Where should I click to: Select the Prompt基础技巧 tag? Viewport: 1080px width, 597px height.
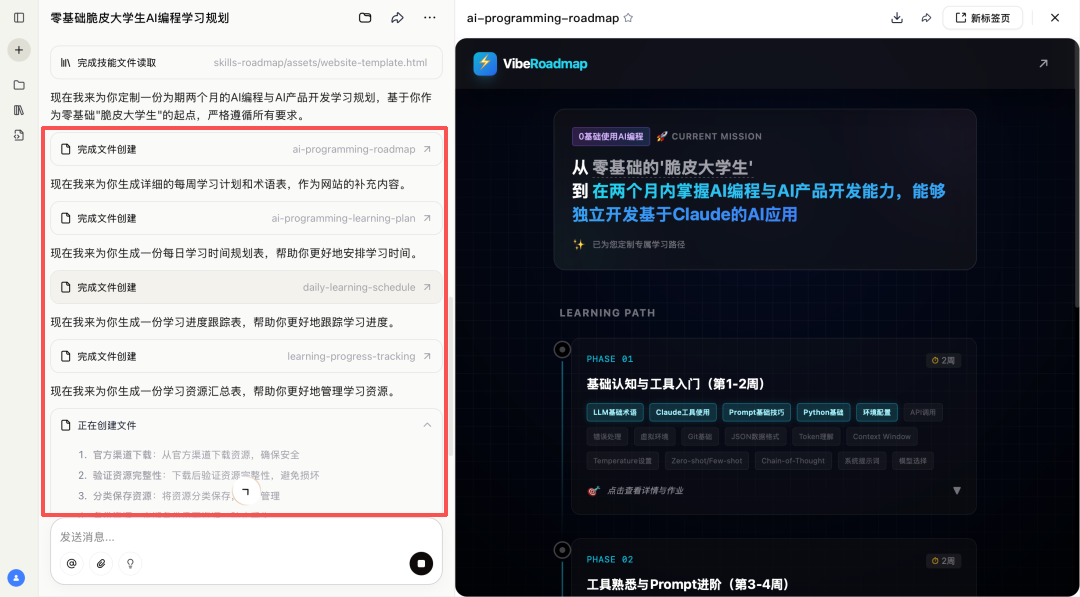tap(756, 412)
